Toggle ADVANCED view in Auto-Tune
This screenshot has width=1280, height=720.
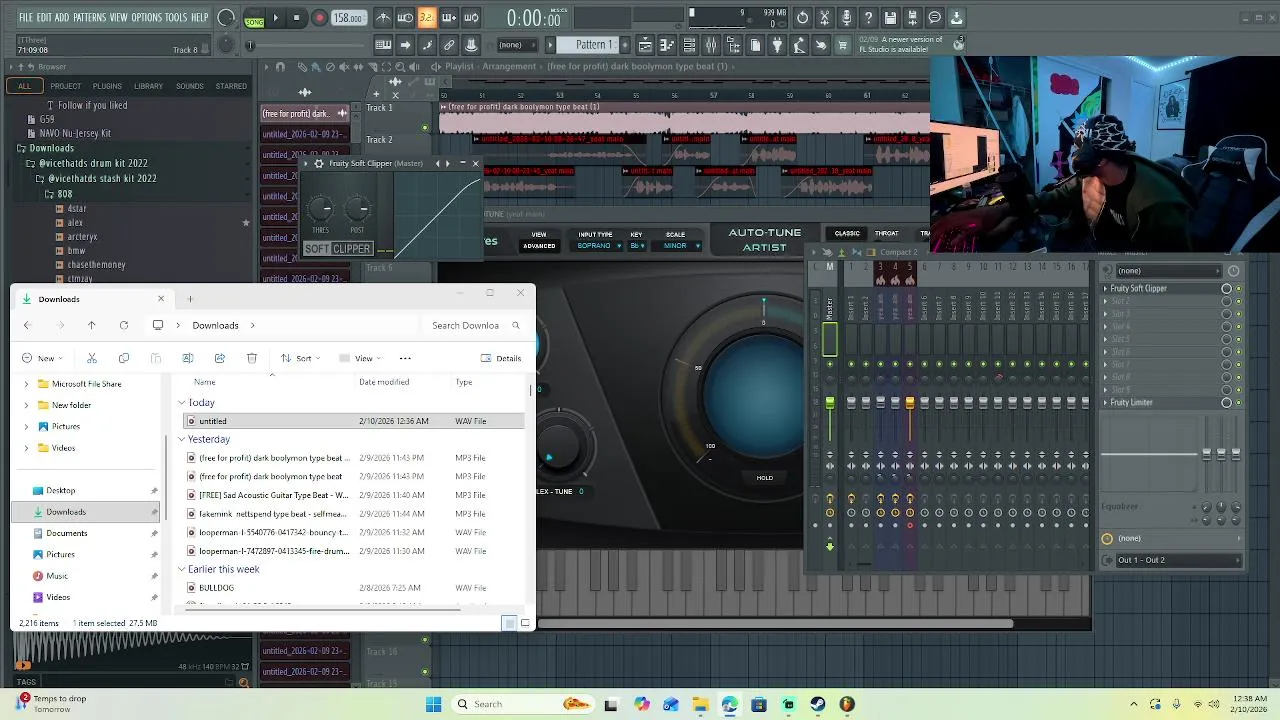[538, 246]
